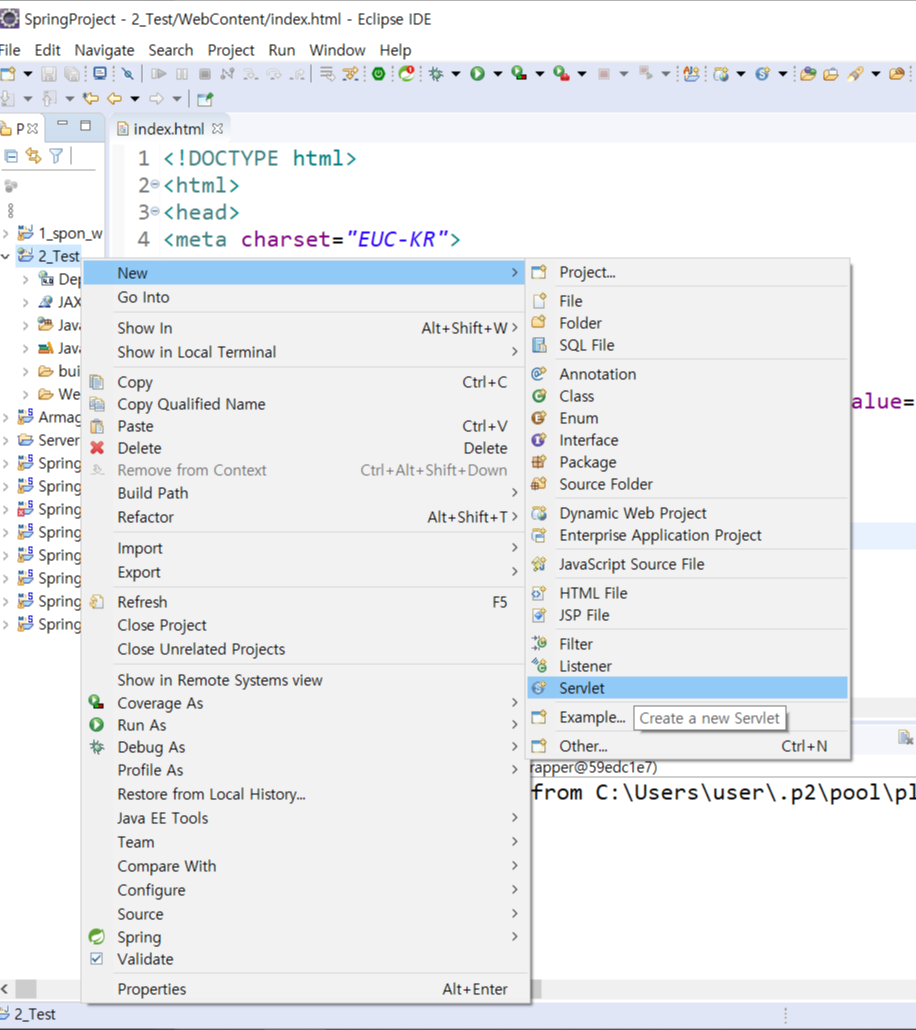Expand the 1_spon_w project node

(x=6, y=233)
